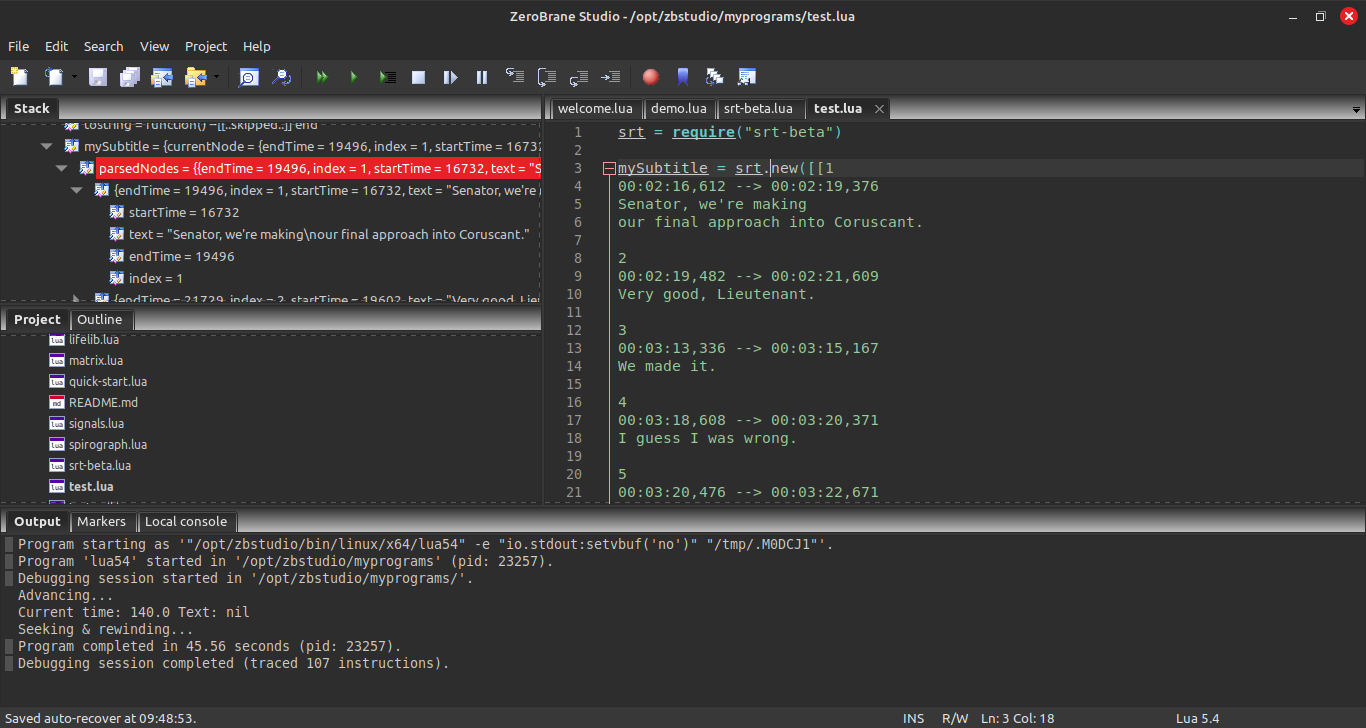
Task: Click the Choose project directory folder icon
Action: click(x=194, y=77)
